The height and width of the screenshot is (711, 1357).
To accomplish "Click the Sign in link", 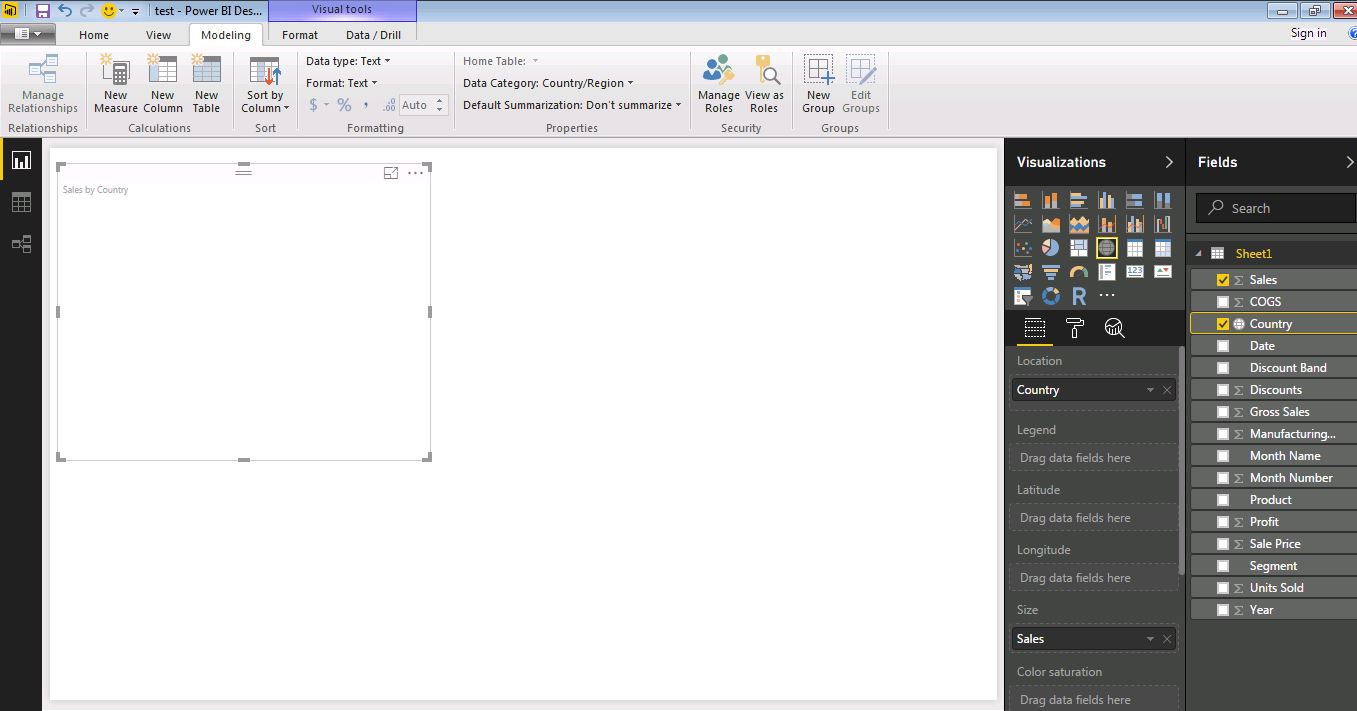I will point(1308,33).
